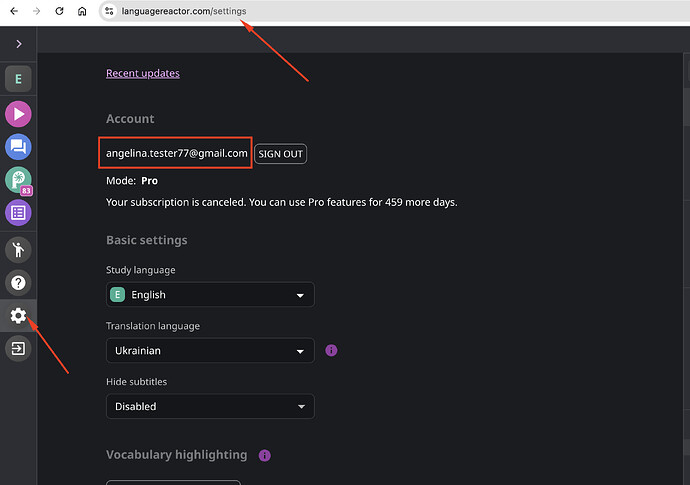The height and width of the screenshot is (485, 690).
Task: Open the Translation language Ukrainian dropdown
Action: click(x=210, y=350)
